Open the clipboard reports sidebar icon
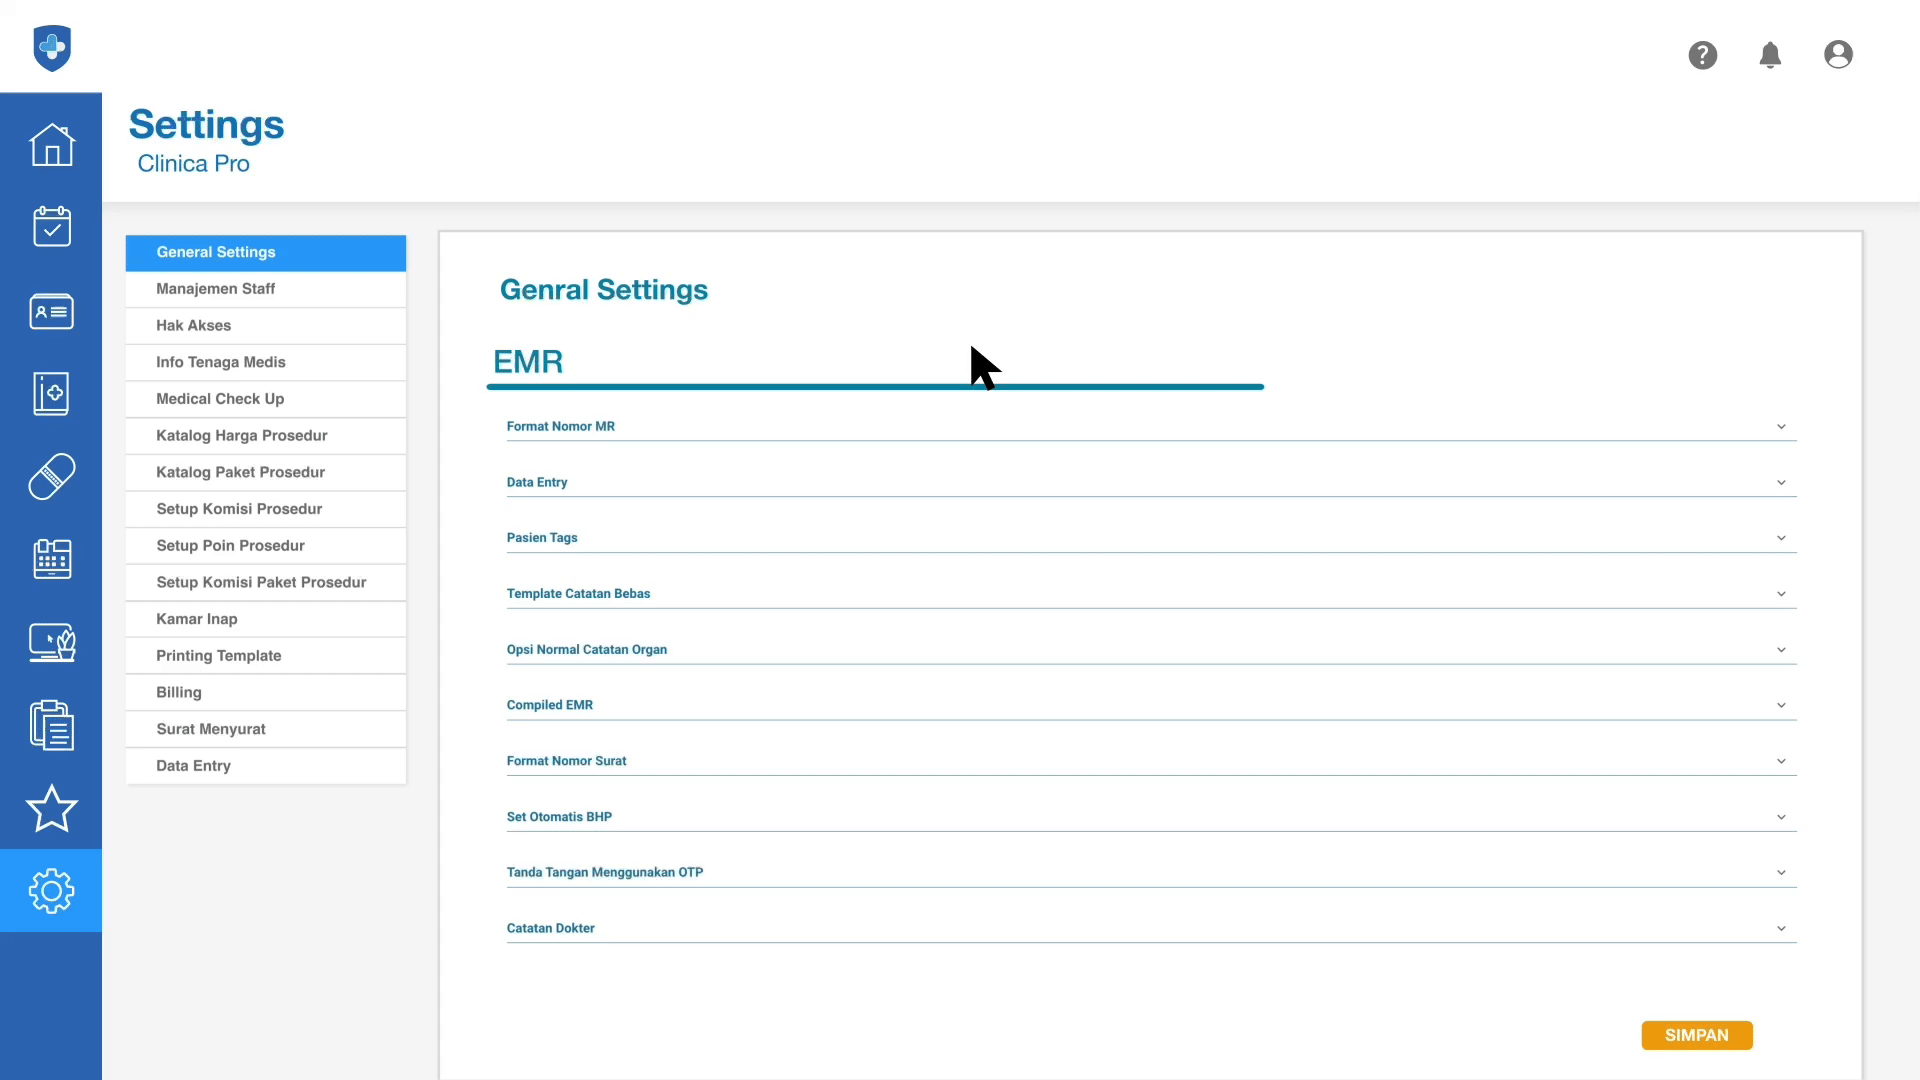The height and width of the screenshot is (1080, 1920). click(51, 725)
